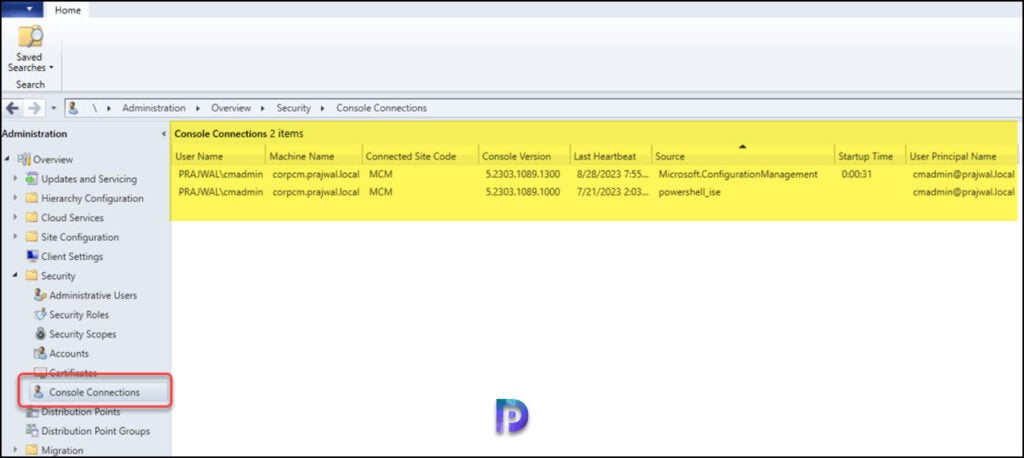This screenshot has width=1024, height=458.
Task: Click the Hierarchy Configuration folder icon
Action: point(31,198)
